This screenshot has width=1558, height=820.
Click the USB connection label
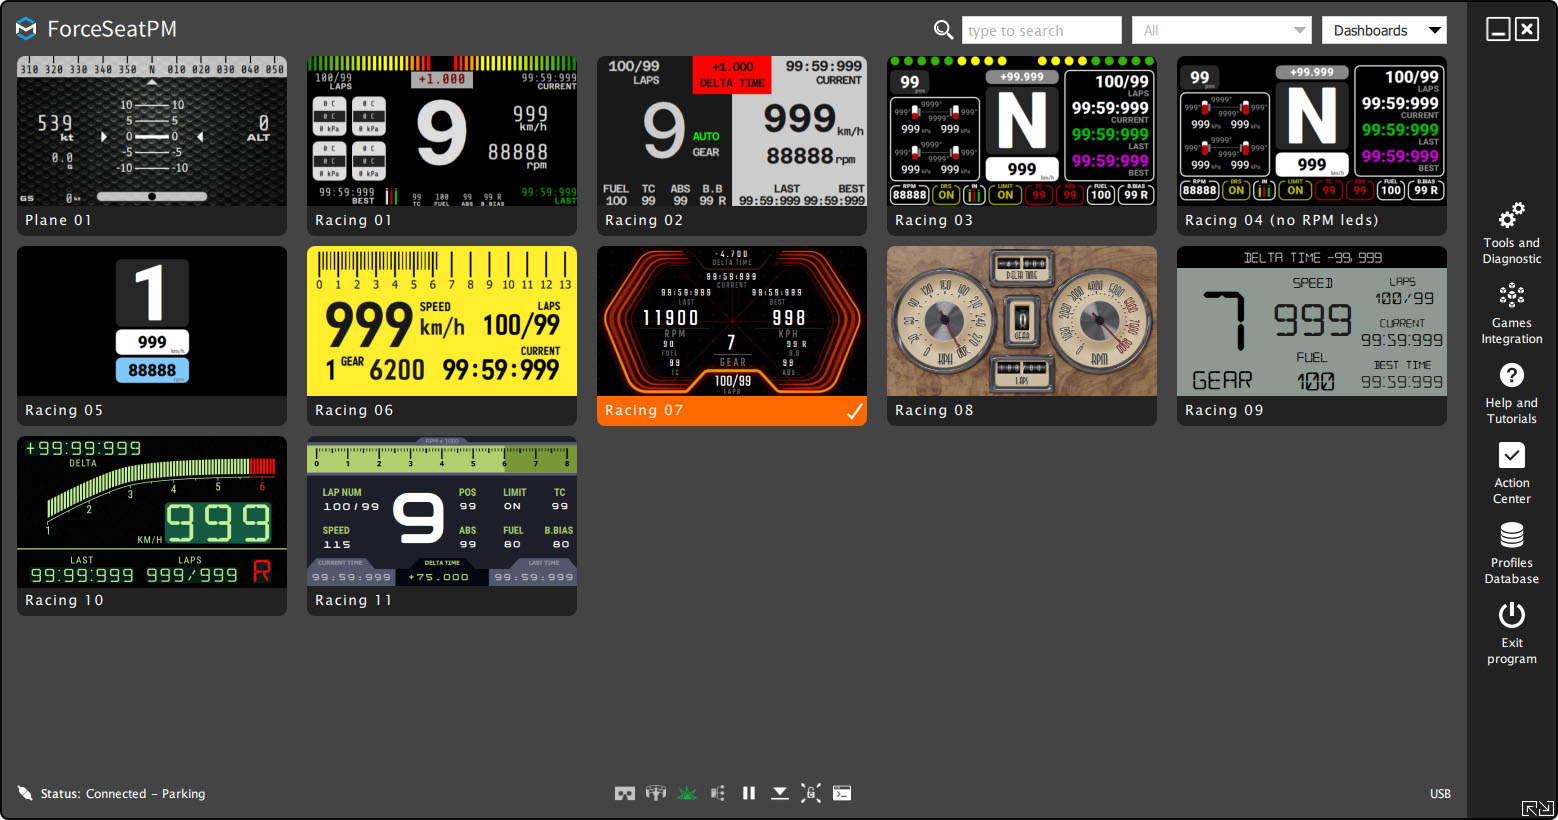point(1440,794)
